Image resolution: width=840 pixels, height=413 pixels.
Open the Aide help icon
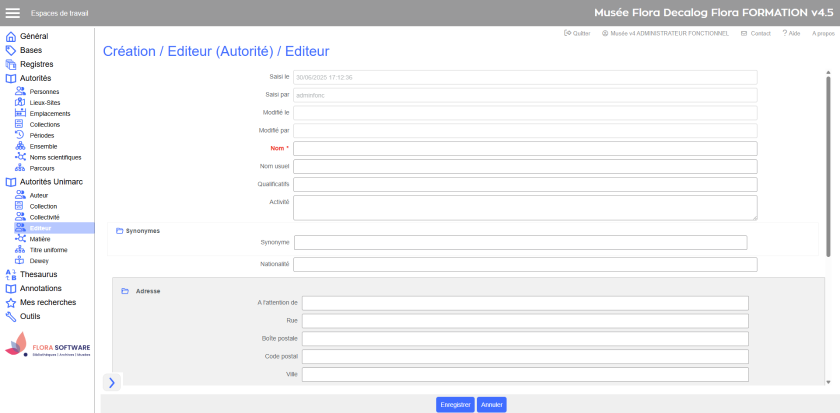[785, 33]
